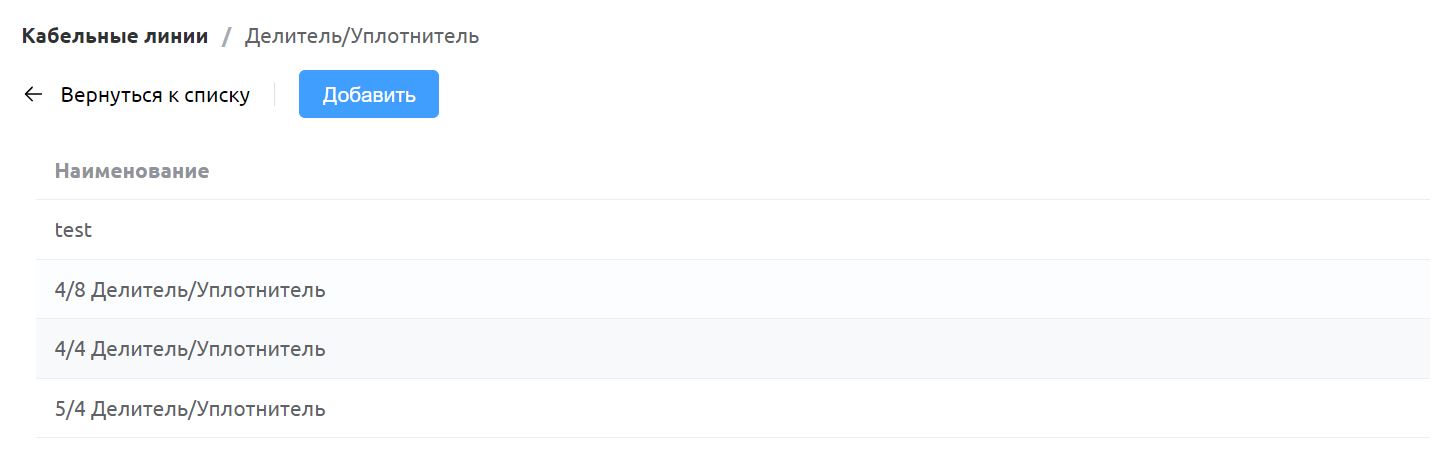Click the word test in the list

tap(73, 230)
